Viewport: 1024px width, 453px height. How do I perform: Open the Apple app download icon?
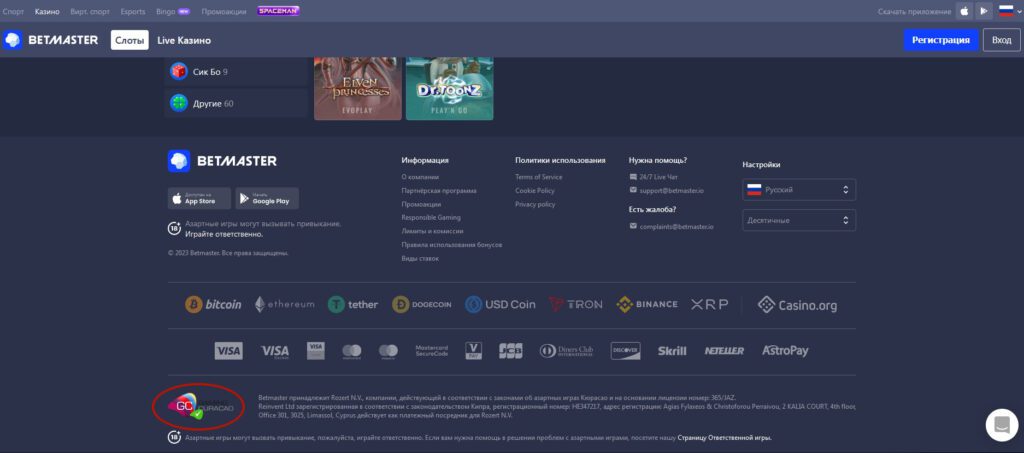click(x=964, y=11)
